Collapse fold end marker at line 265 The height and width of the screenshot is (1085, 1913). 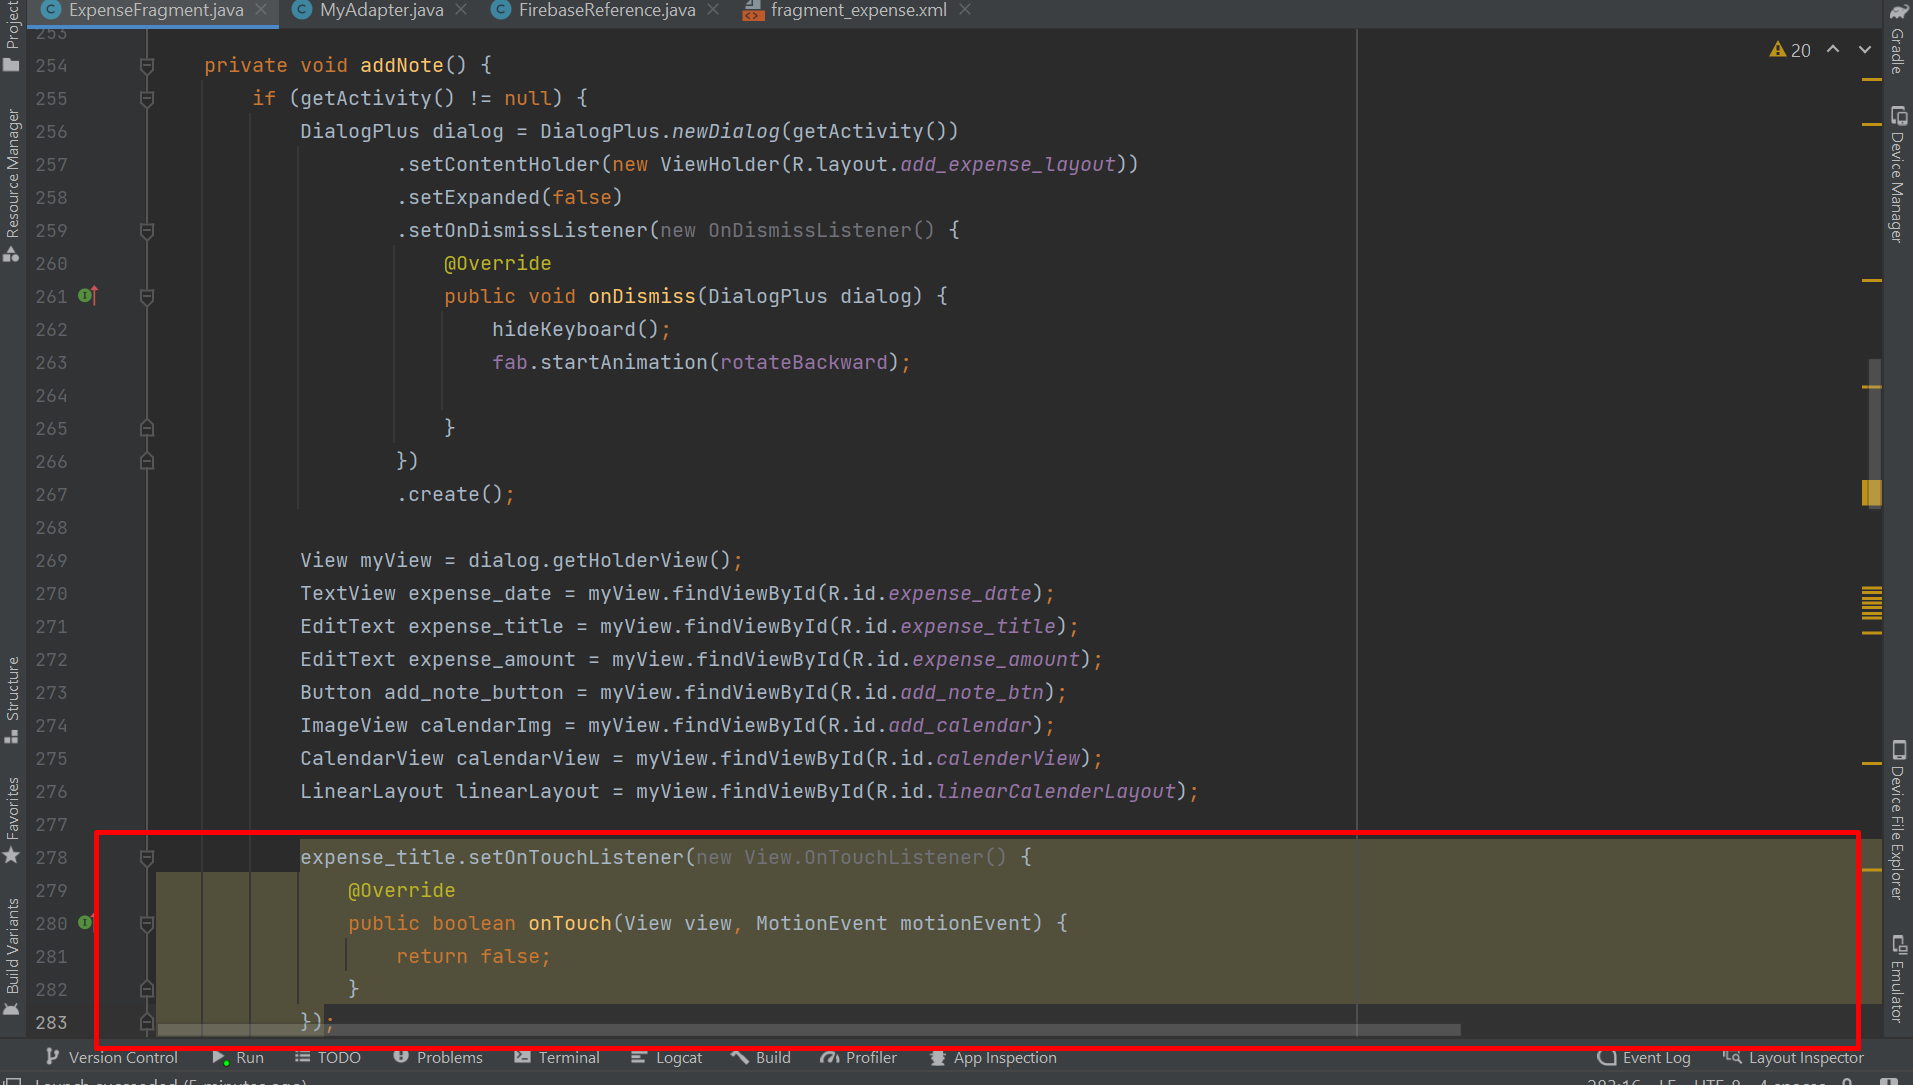click(147, 428)
